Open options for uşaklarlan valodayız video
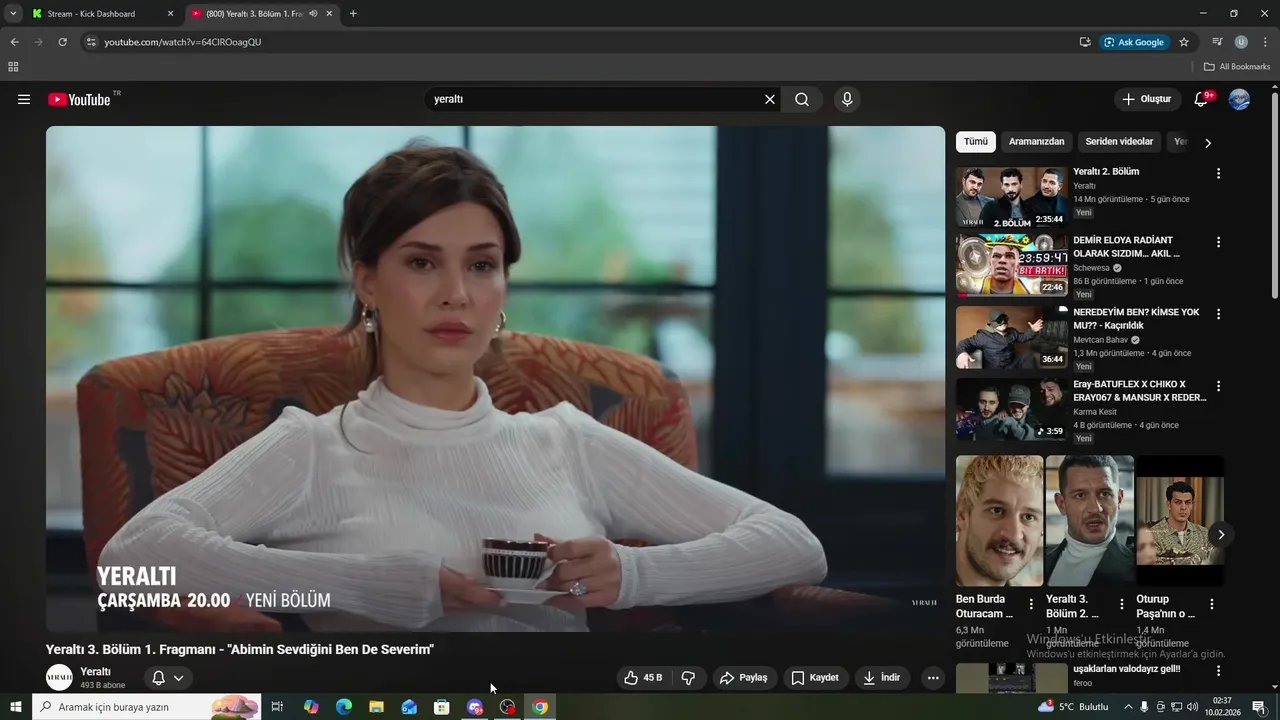1280x720 pixels. click(x=1218, y=671)
